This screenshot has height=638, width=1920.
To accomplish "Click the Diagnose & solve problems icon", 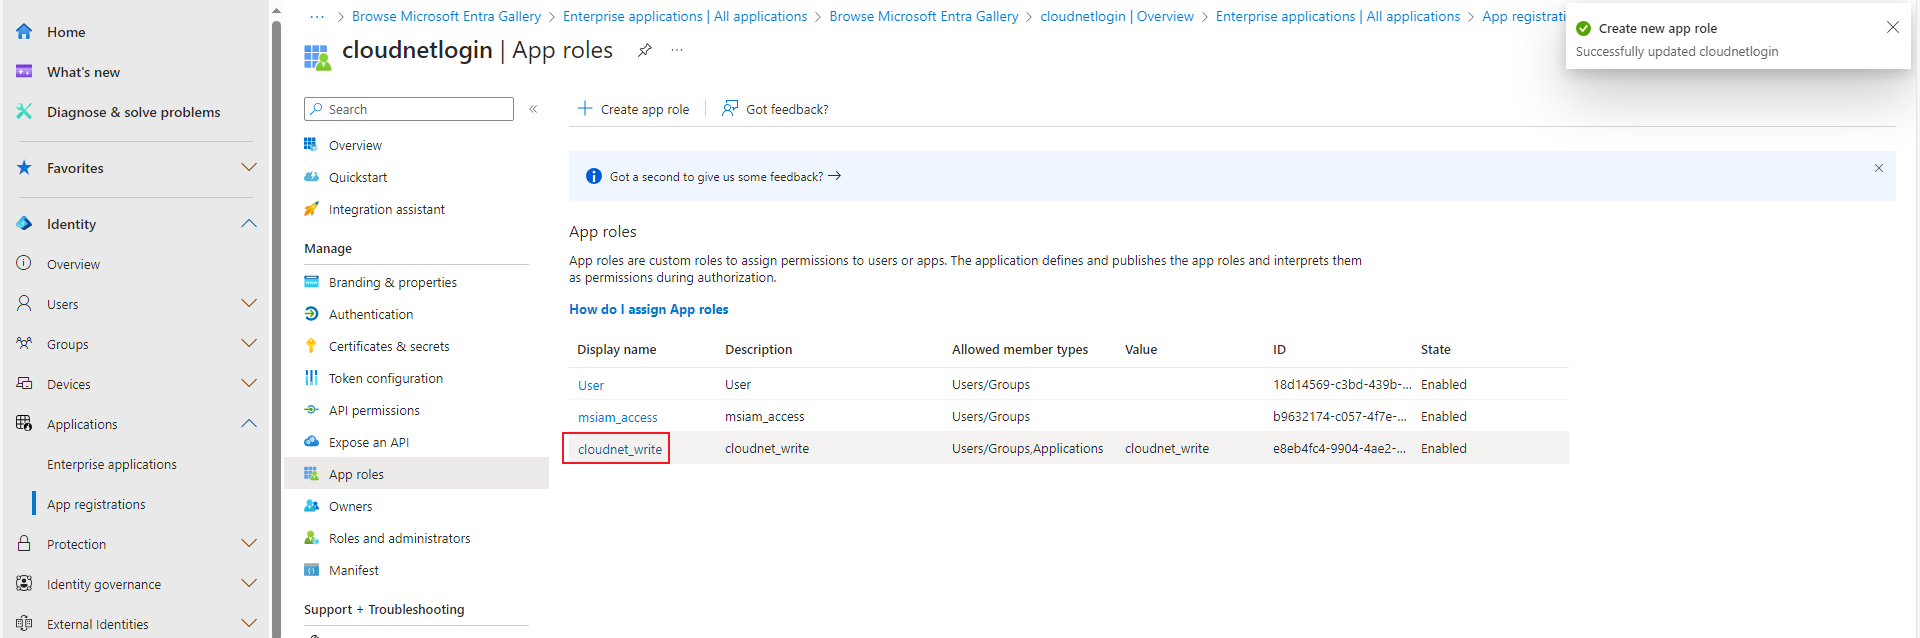I will [x=24, y=112].
